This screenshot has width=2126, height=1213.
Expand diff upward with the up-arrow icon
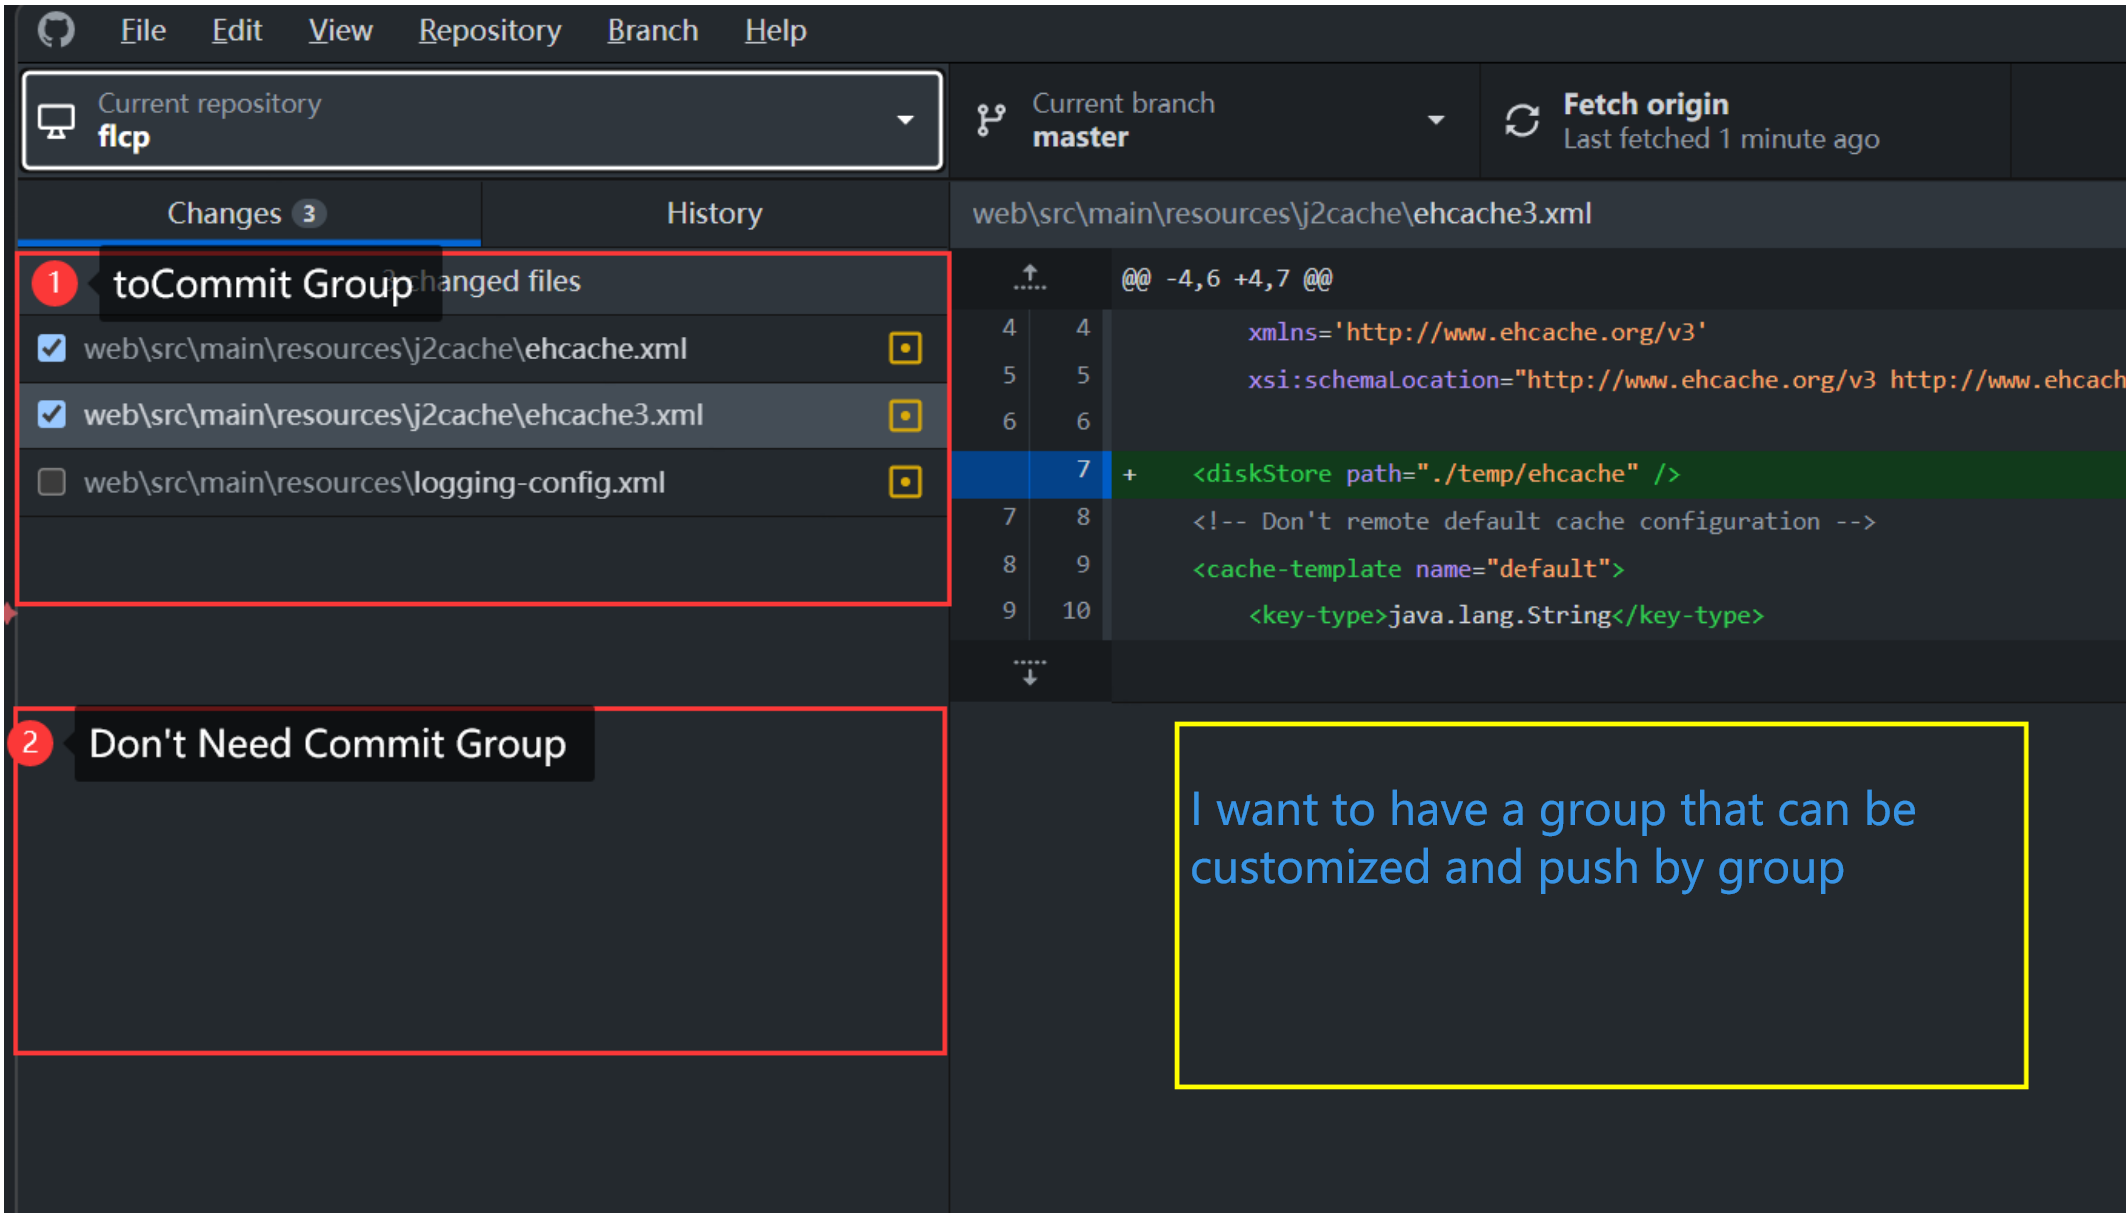[x=1030, y=278]
